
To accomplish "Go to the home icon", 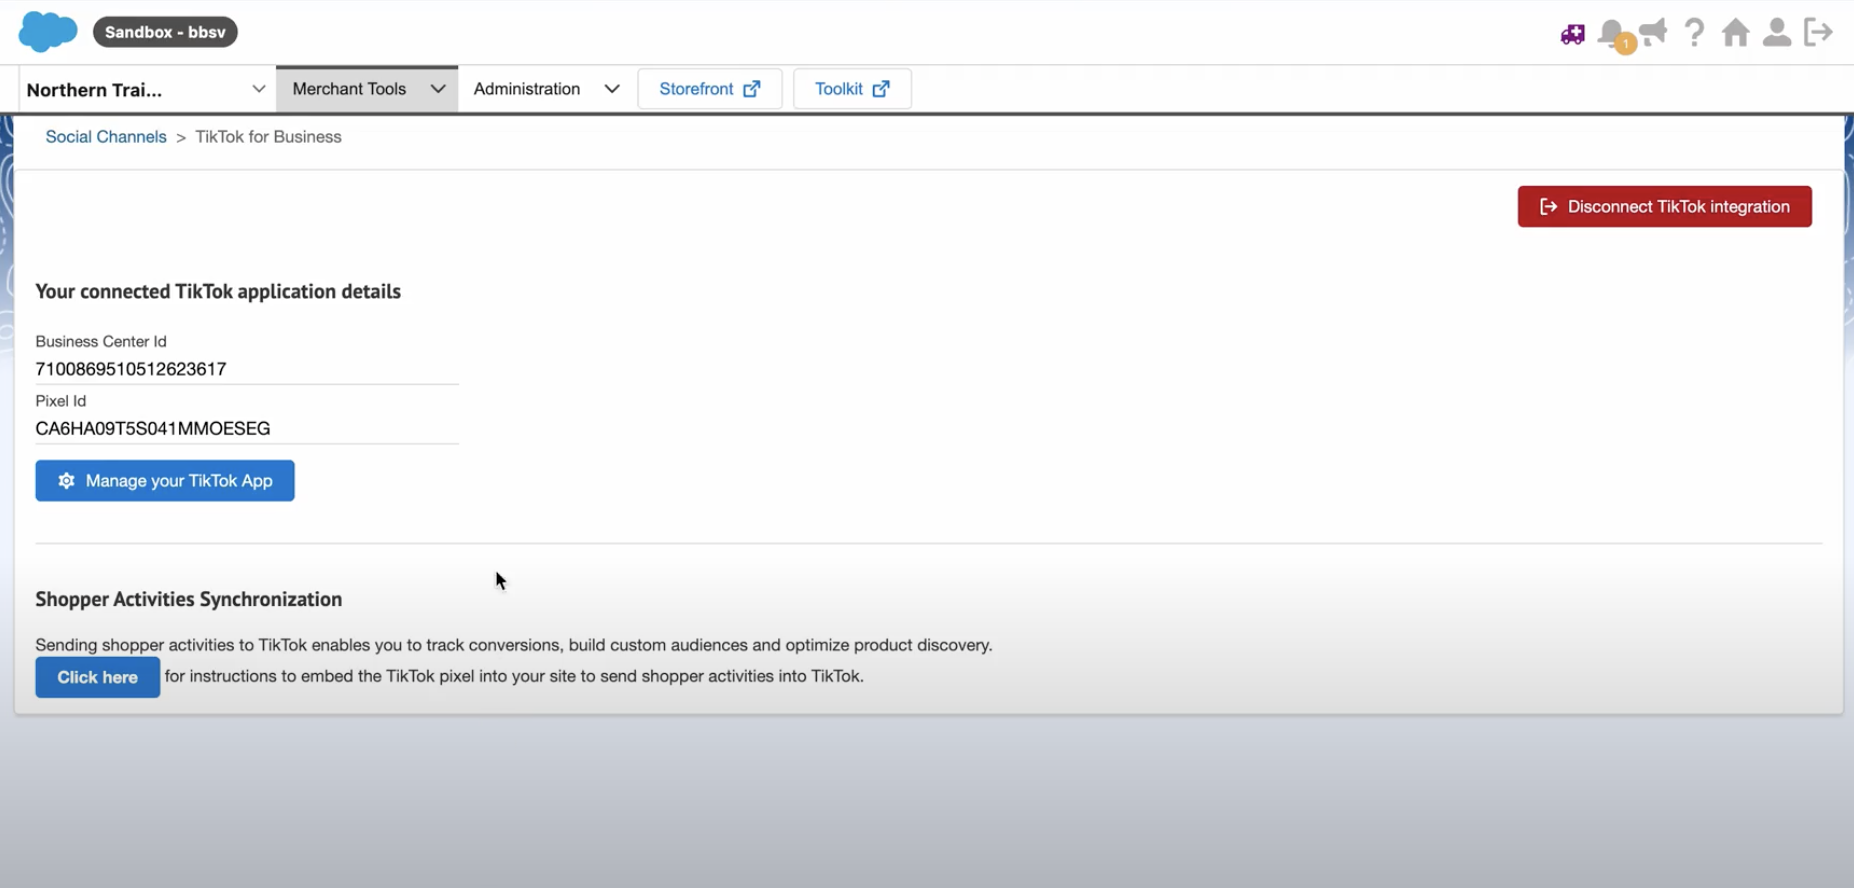I will tap(1735, 33).
